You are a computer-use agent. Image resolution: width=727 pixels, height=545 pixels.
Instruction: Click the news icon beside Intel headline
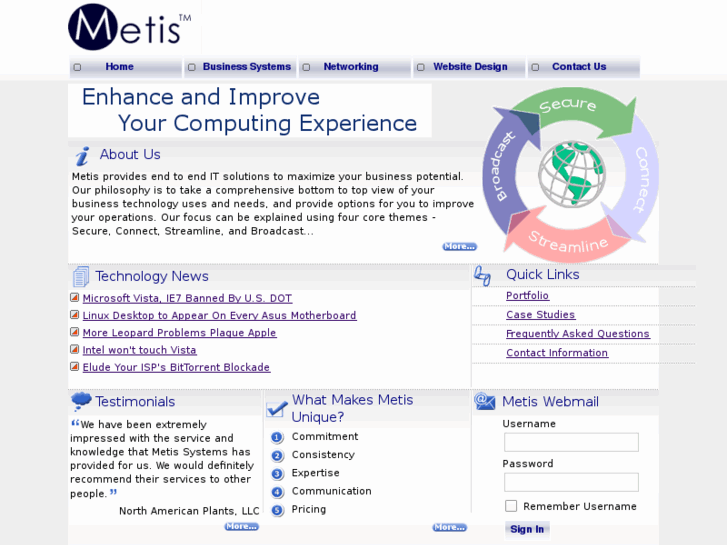74,349
